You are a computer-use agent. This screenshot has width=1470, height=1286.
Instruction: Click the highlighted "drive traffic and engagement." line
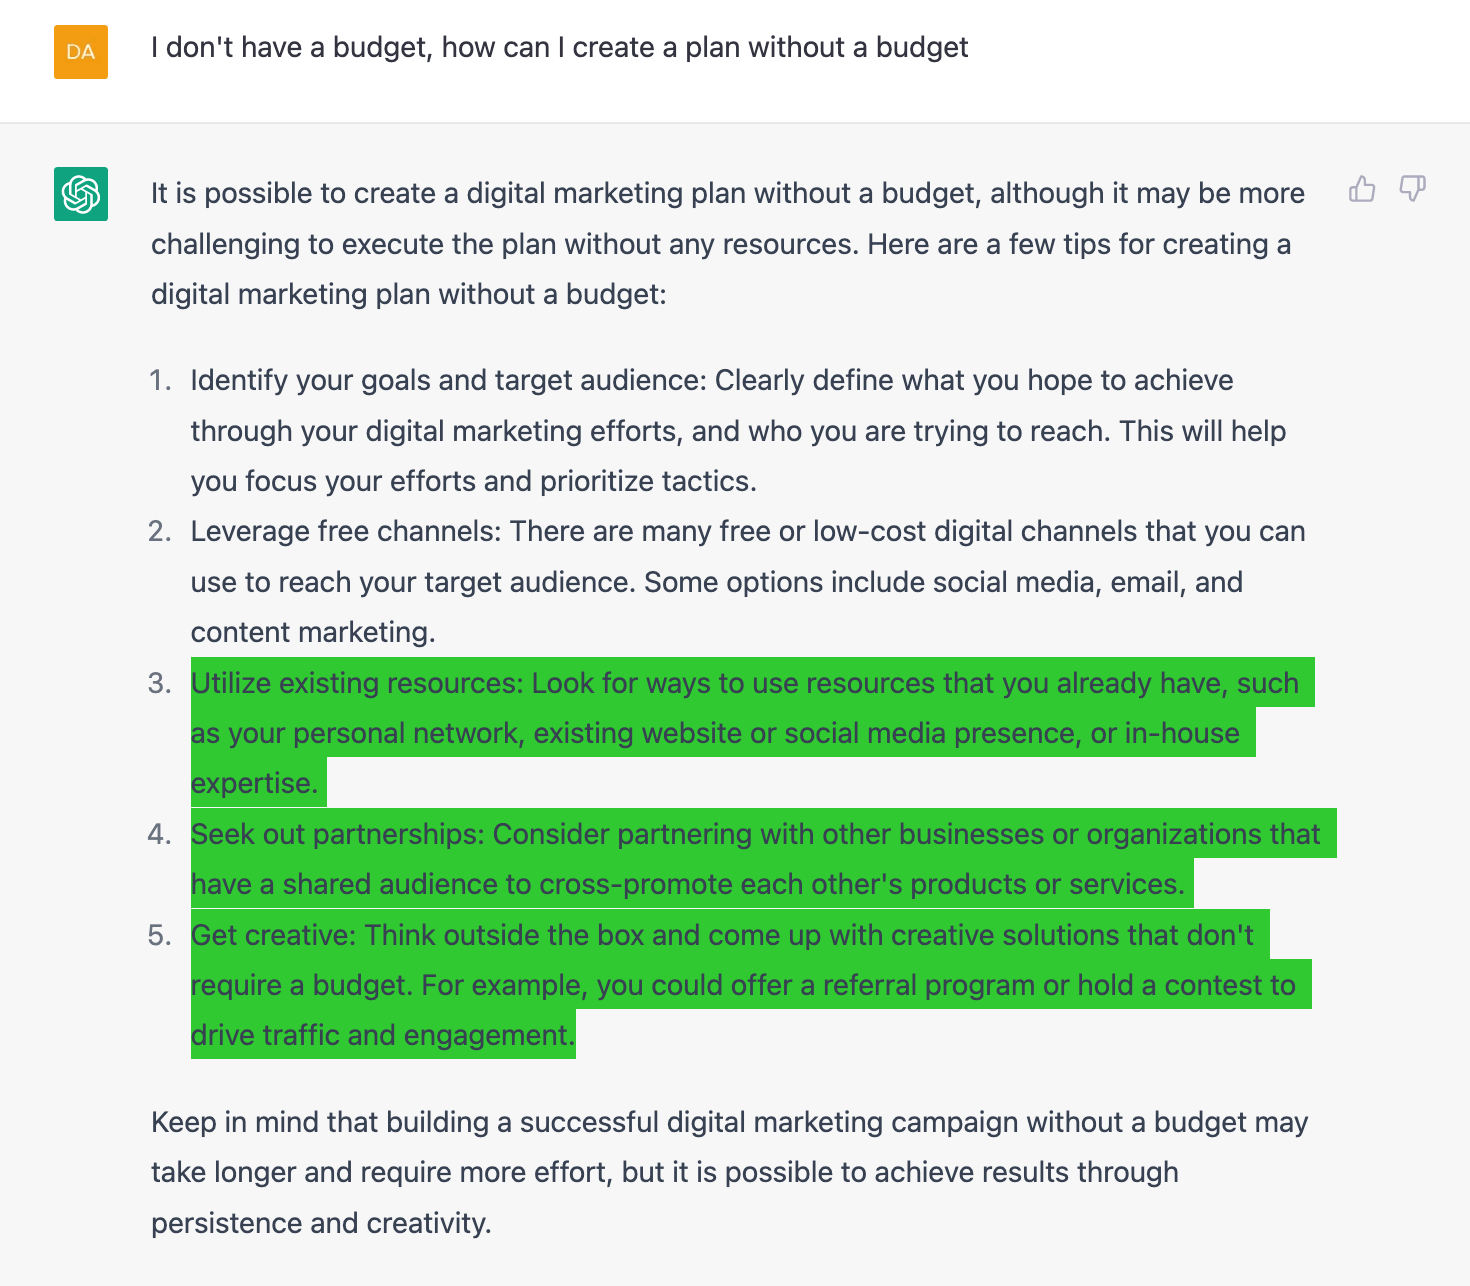click(x=382, y=1035)
